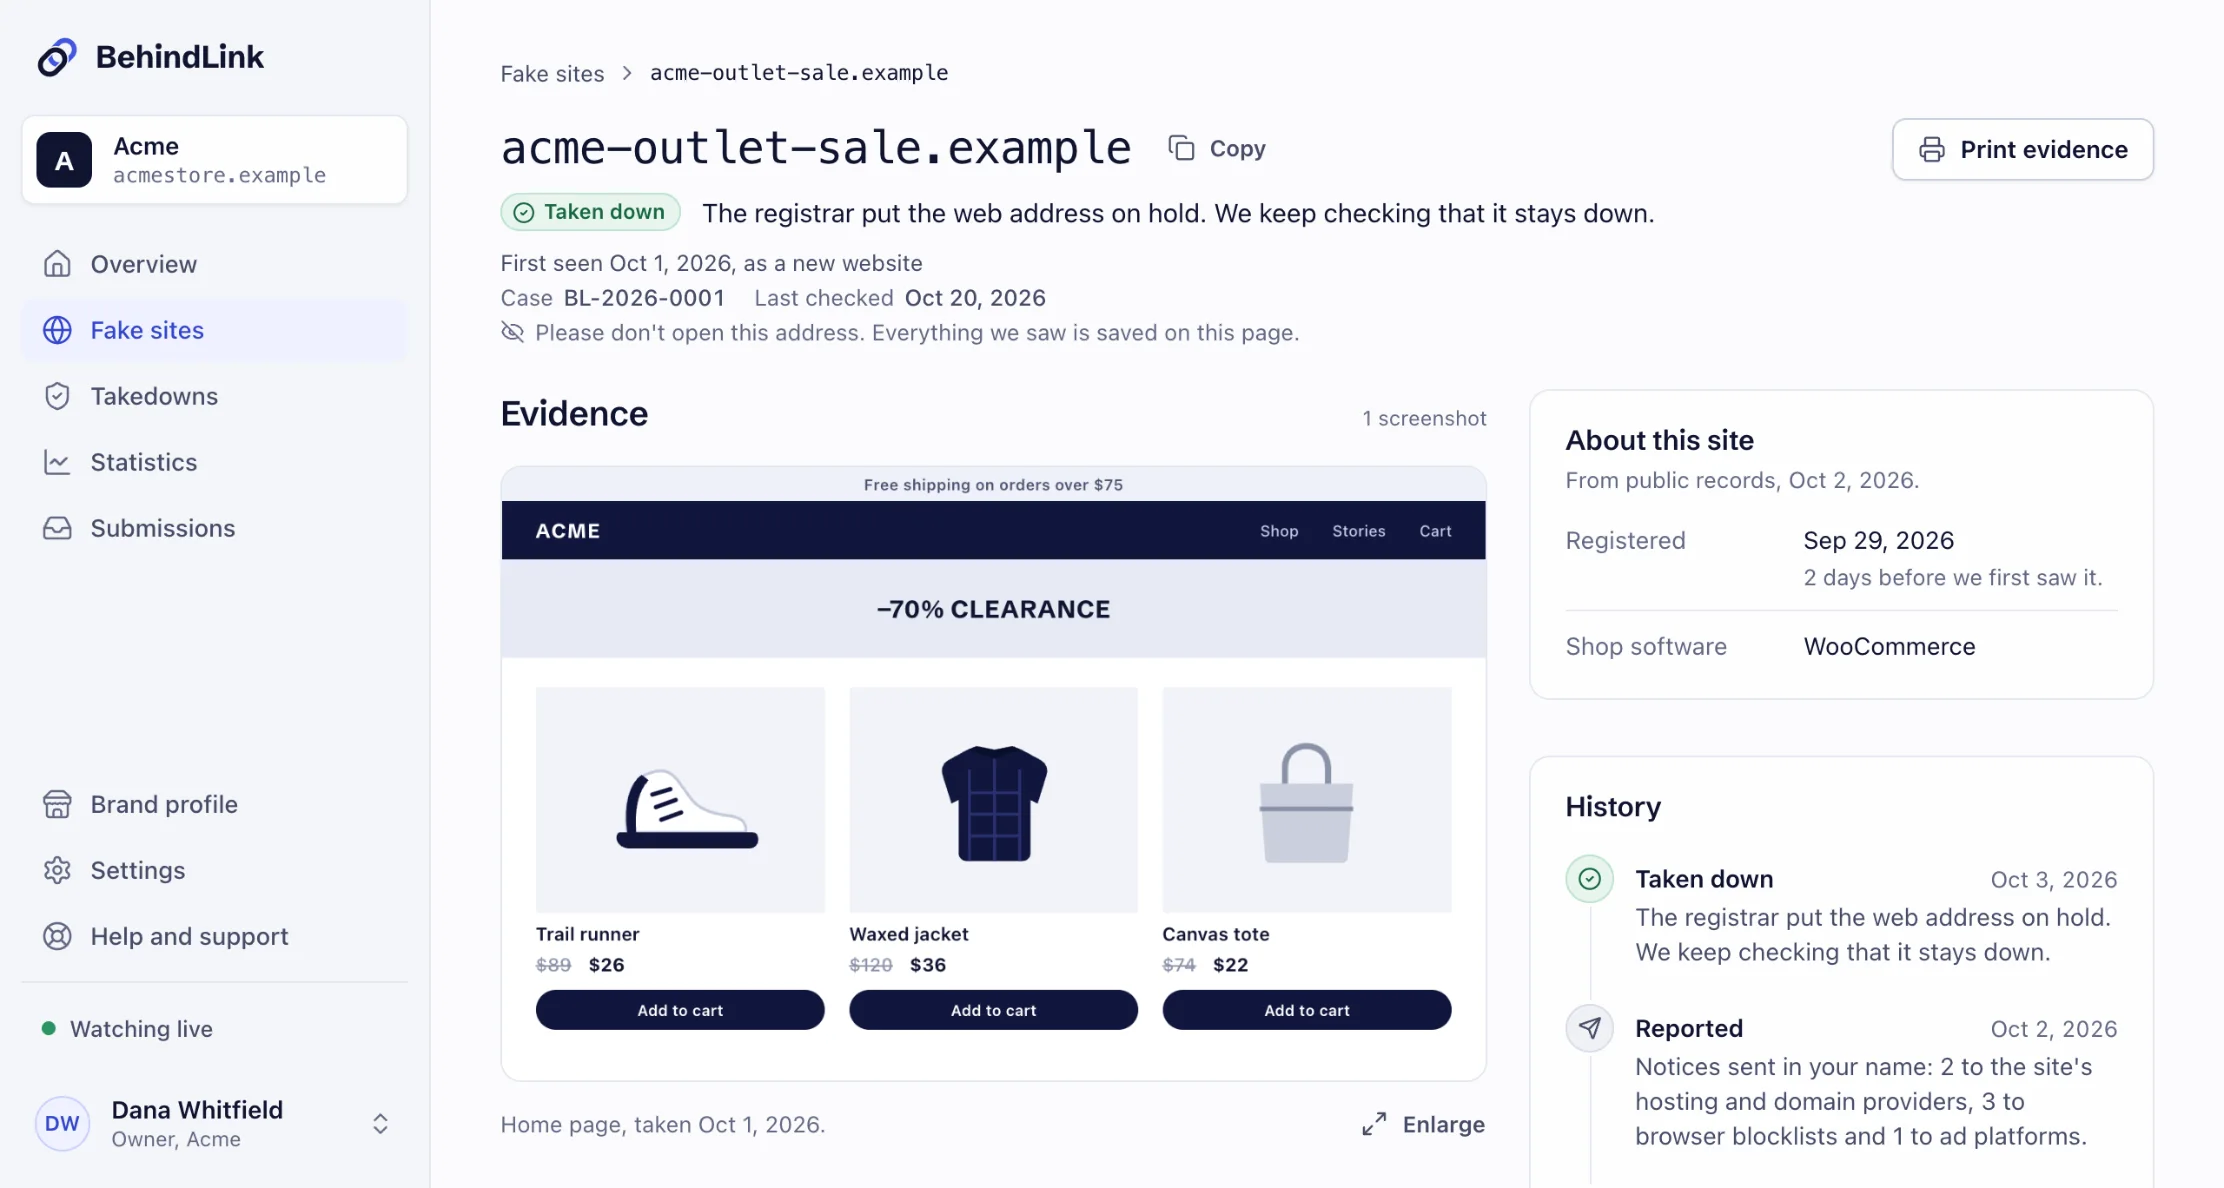The width and height of the screenshot is (2224, 1188).
Task: Click the Statistics chart icon
Action: pyautogui.click(x=57, y=462)
